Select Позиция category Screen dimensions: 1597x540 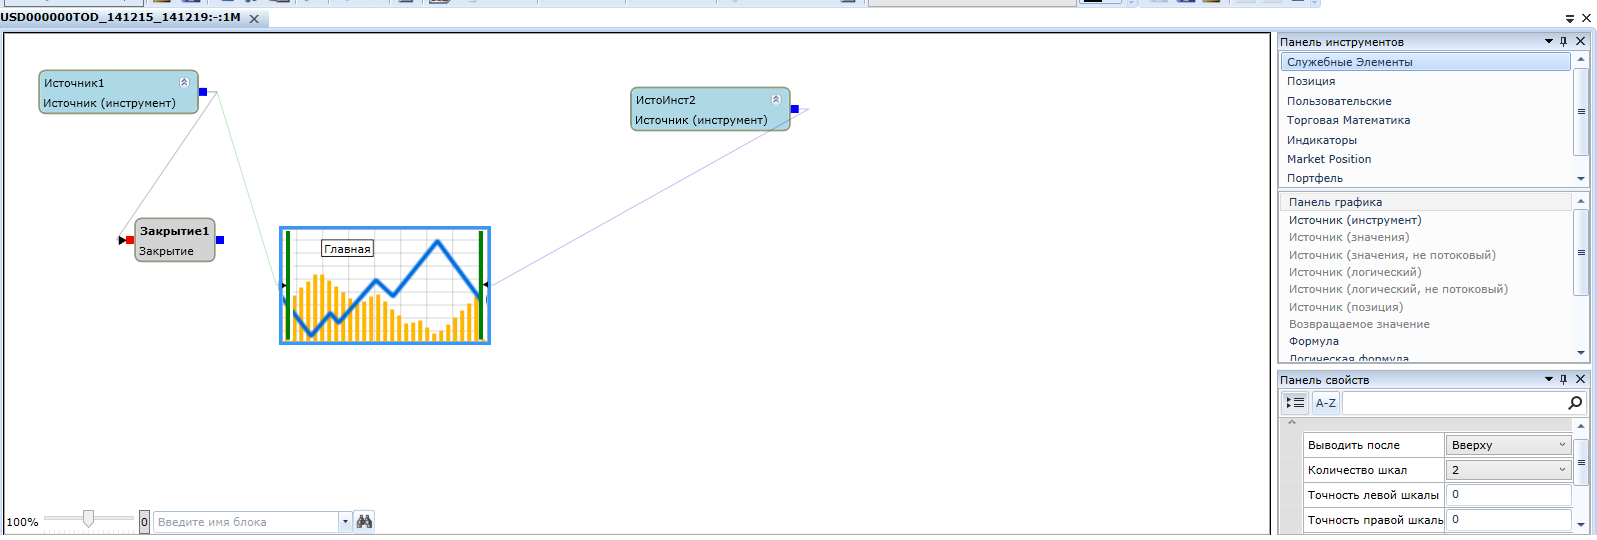coord(1426,81)
